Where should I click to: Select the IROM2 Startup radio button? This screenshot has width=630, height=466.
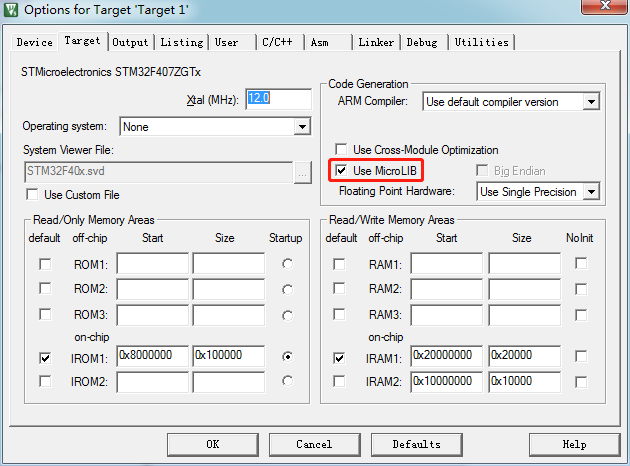(x=287, y=381)
